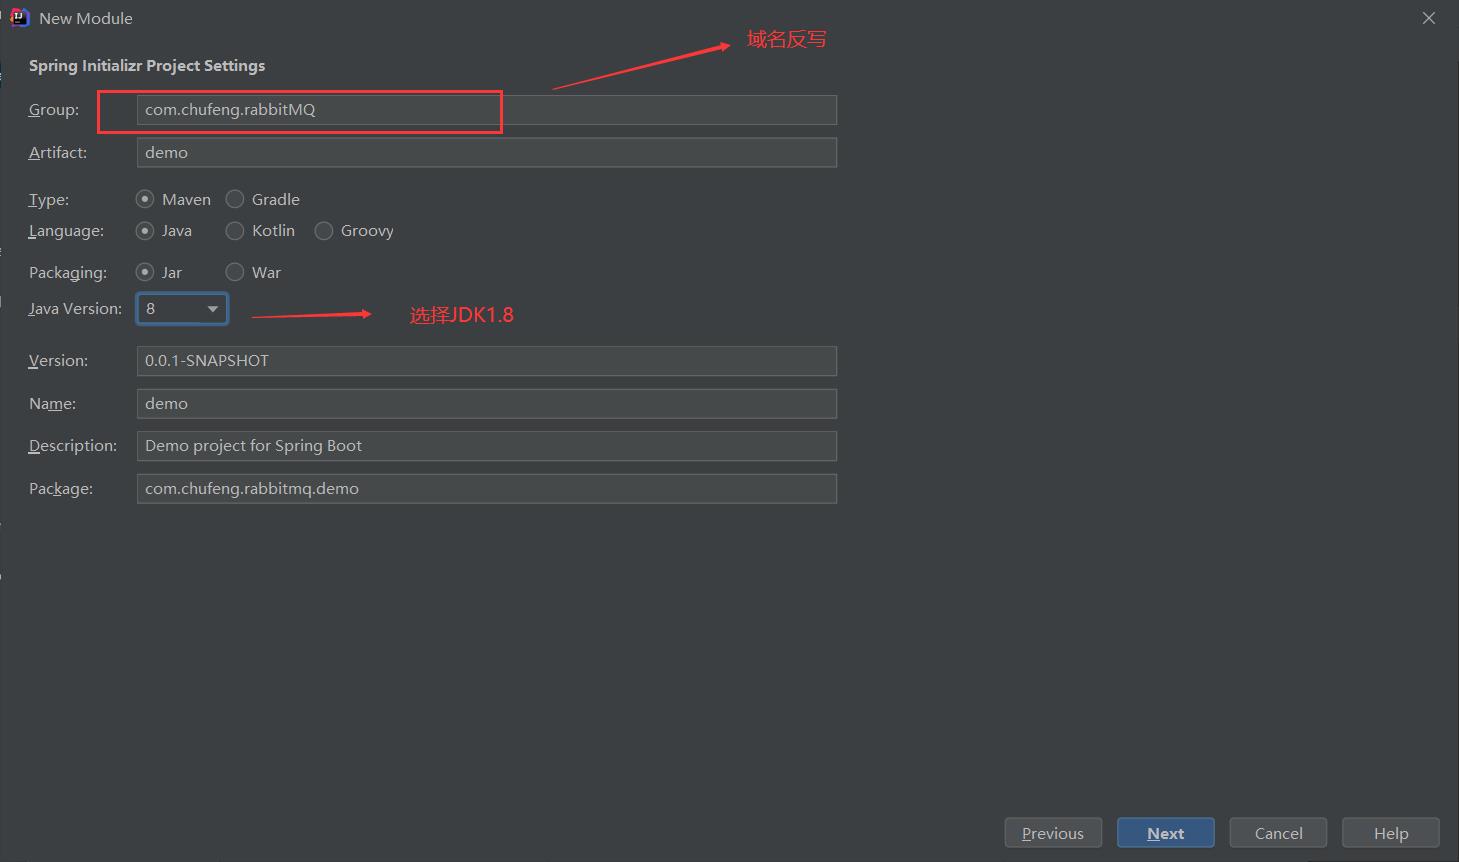Choose Groovy as the language

point(324,230)
